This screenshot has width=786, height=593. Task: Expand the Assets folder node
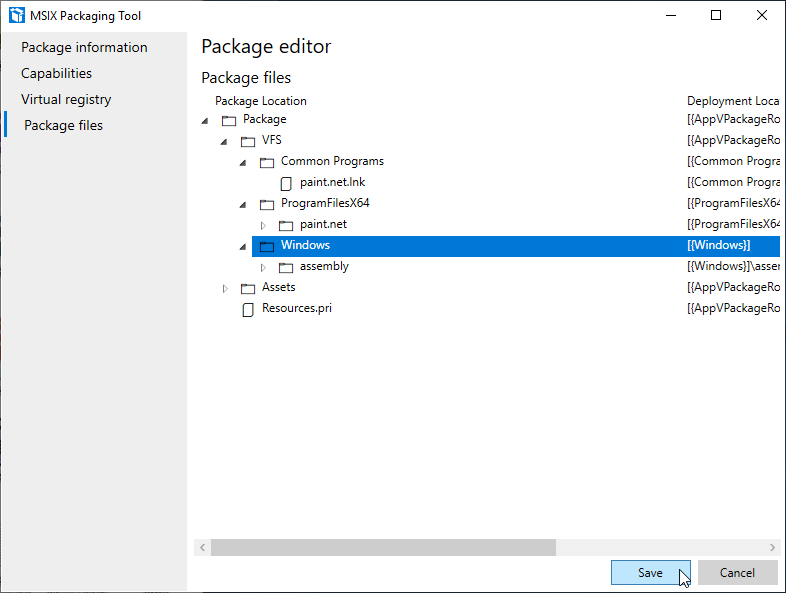225,288
